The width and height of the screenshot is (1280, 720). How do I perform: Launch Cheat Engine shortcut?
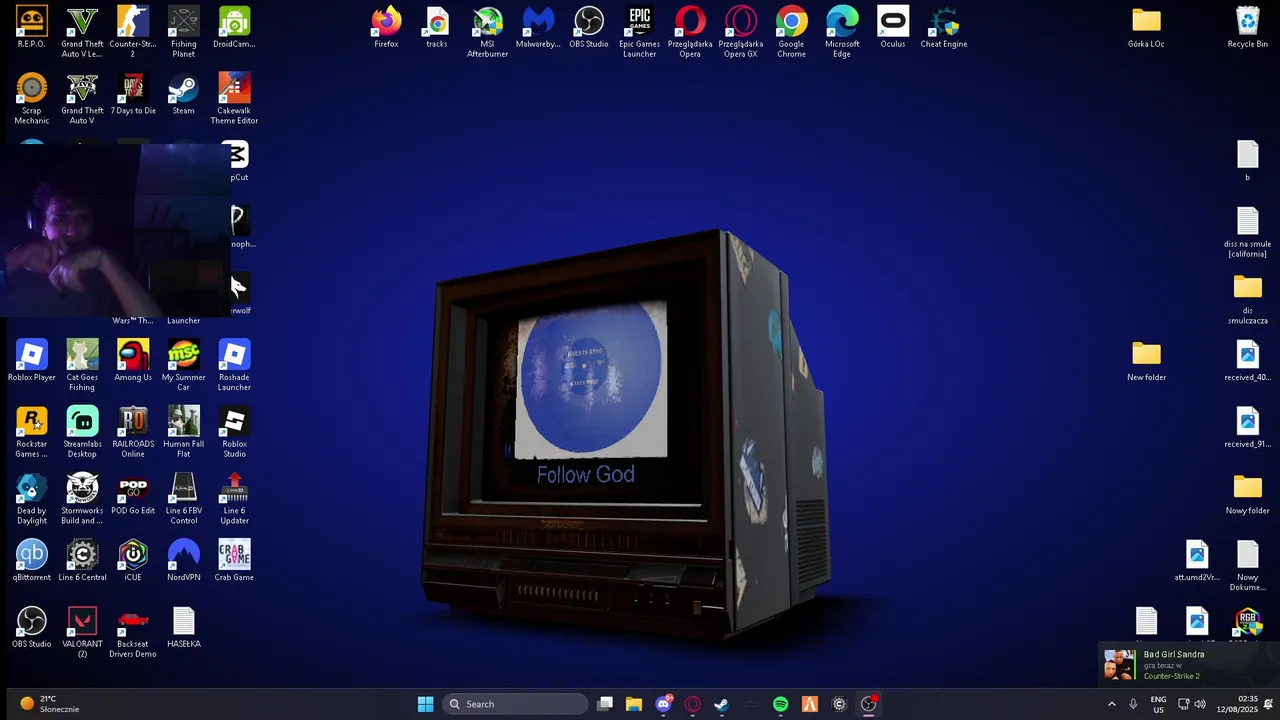[944, 27]
